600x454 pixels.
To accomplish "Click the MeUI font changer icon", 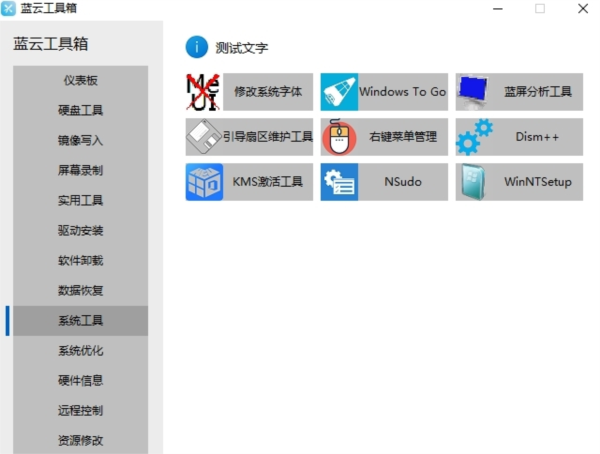I will tap(204, 92).
